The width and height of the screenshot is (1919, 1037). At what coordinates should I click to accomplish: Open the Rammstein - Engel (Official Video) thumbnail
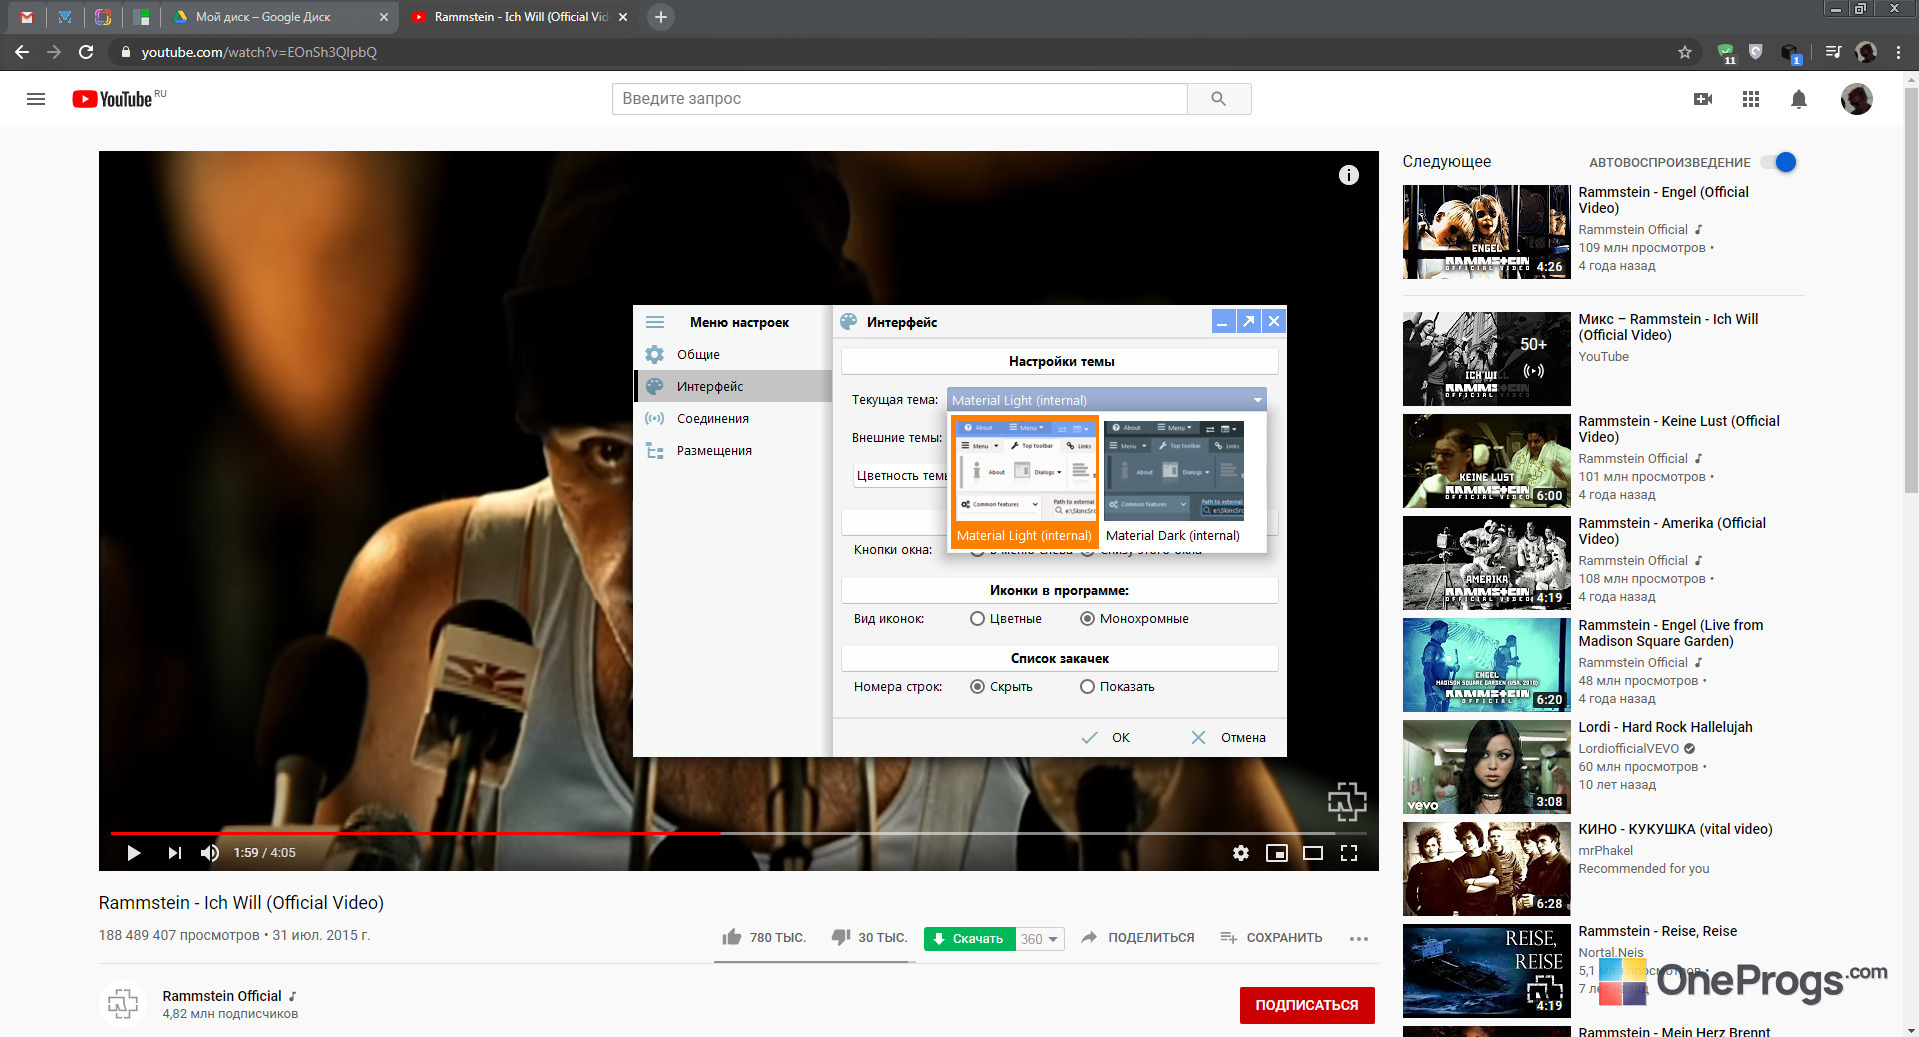tap(1486, 232)
